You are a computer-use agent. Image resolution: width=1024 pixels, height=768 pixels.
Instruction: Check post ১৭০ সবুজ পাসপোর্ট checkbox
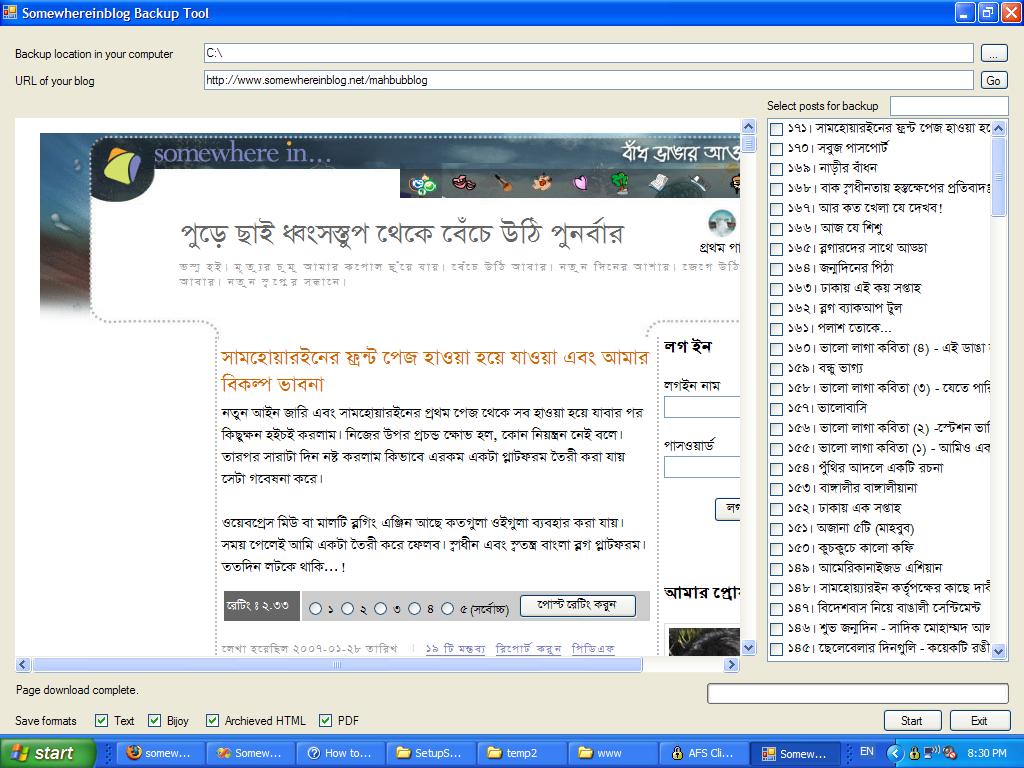pos(776,149)
